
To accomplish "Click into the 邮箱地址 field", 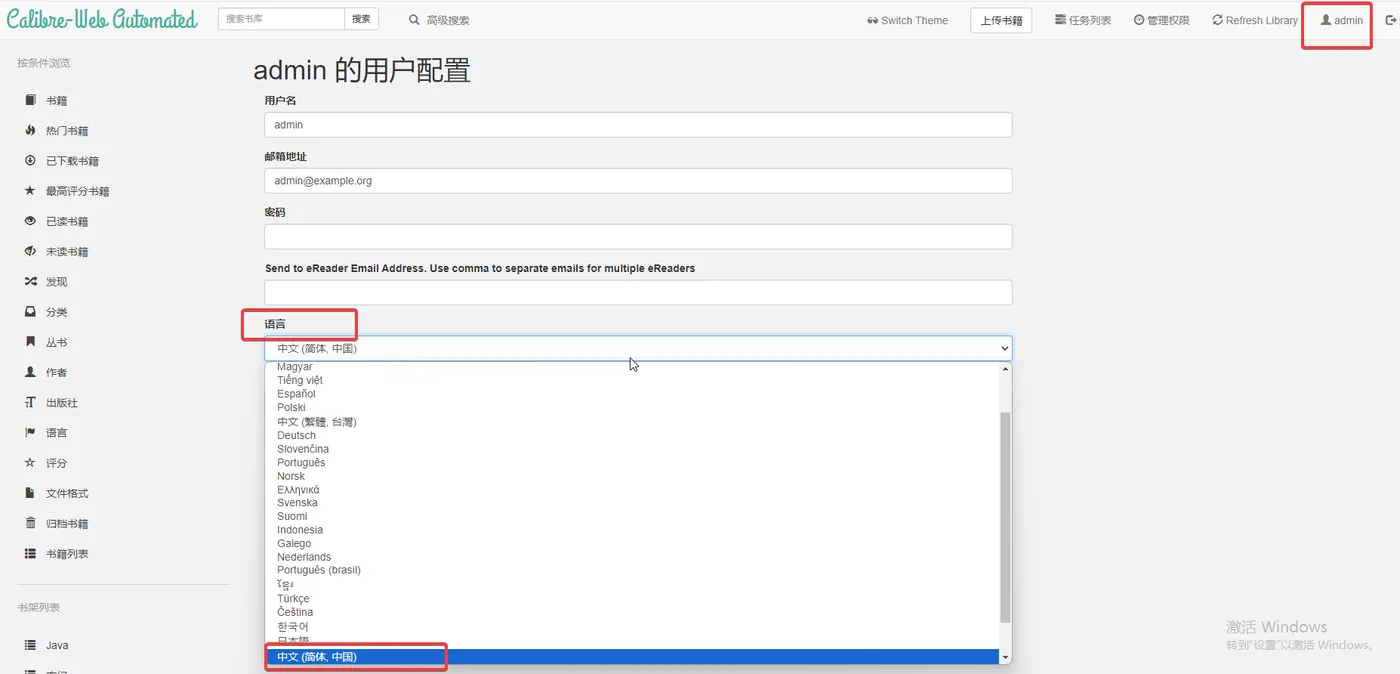I will [638, 181].
